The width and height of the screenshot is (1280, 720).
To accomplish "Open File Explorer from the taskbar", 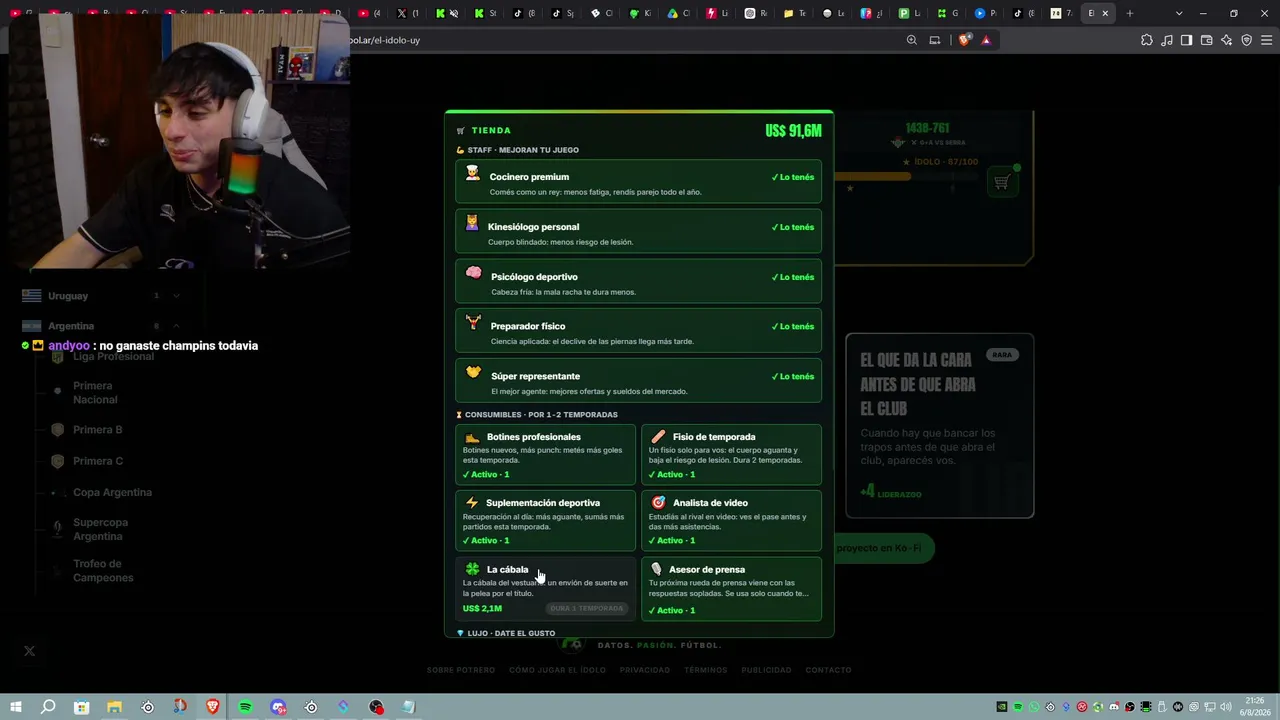I will tap(114, 707).
